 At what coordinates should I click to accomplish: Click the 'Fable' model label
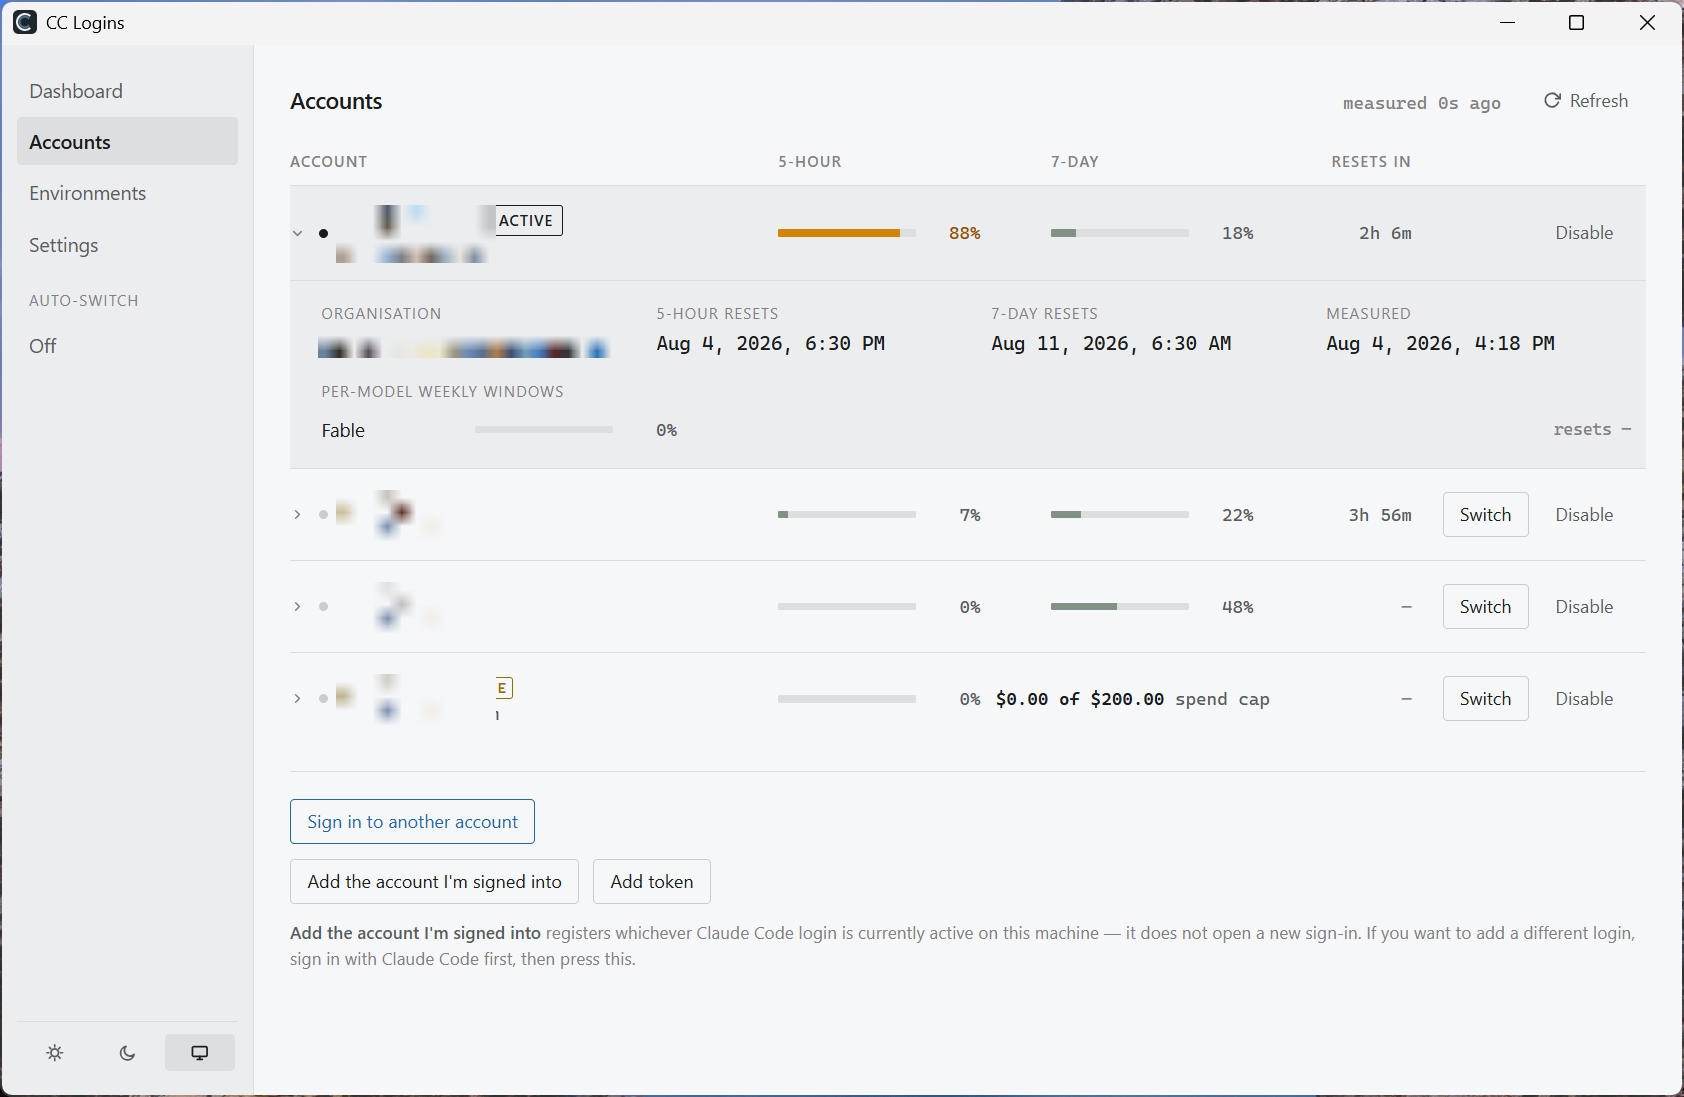343,431
